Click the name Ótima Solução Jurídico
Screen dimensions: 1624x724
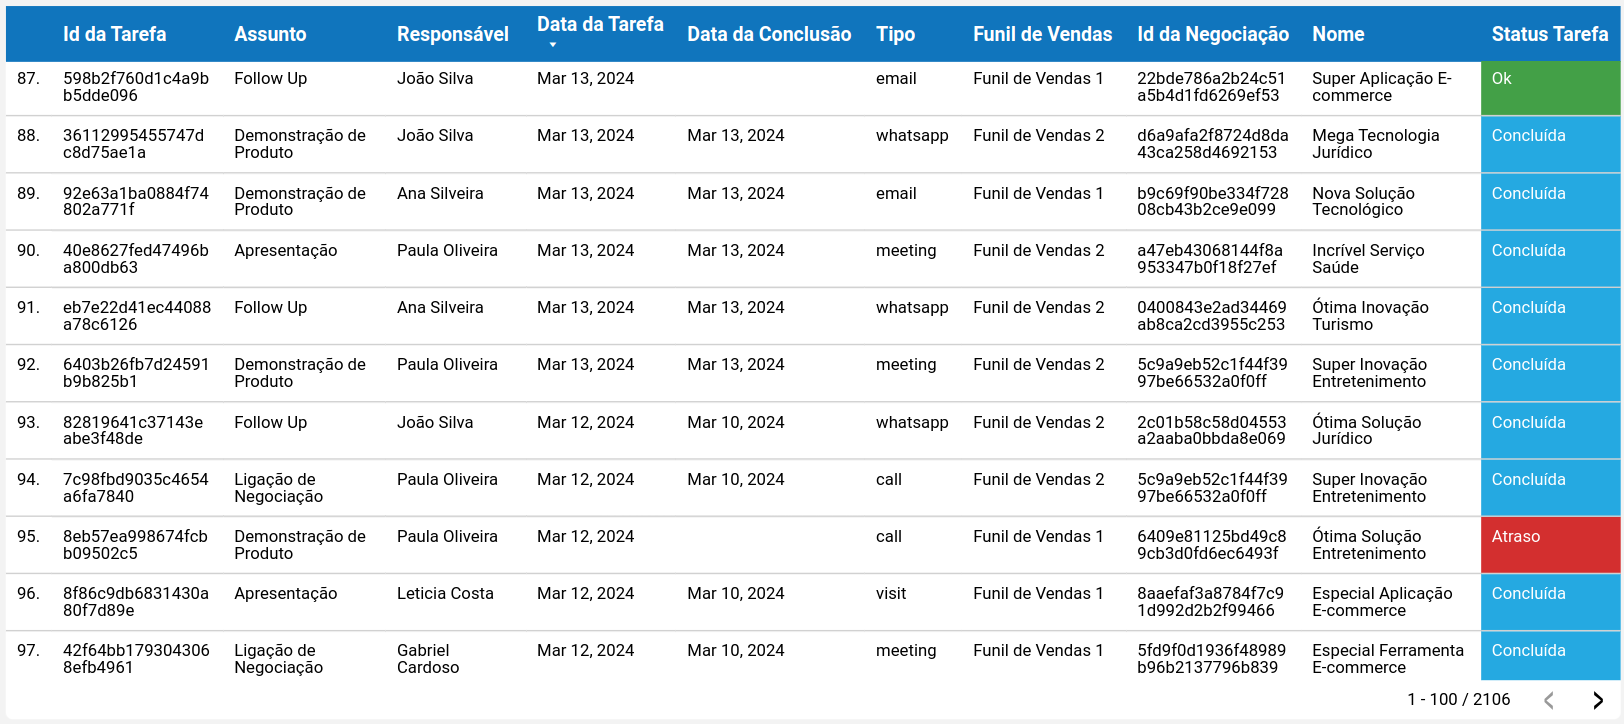[1367, 430]
